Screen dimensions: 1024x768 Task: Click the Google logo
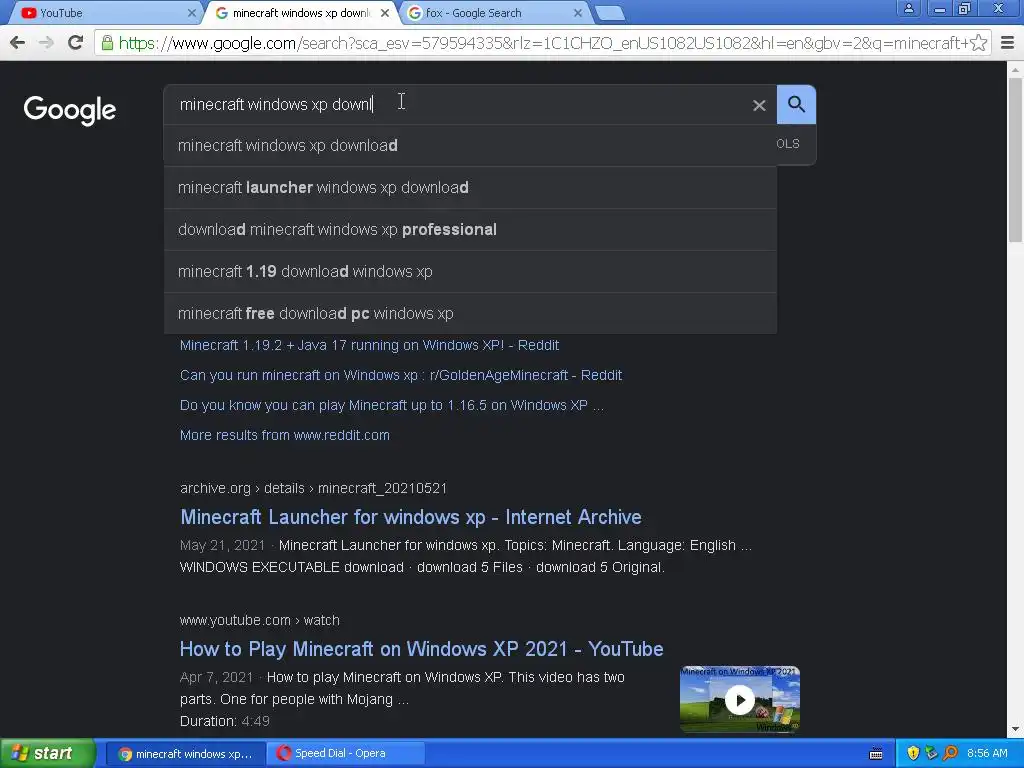coord(70,110)
